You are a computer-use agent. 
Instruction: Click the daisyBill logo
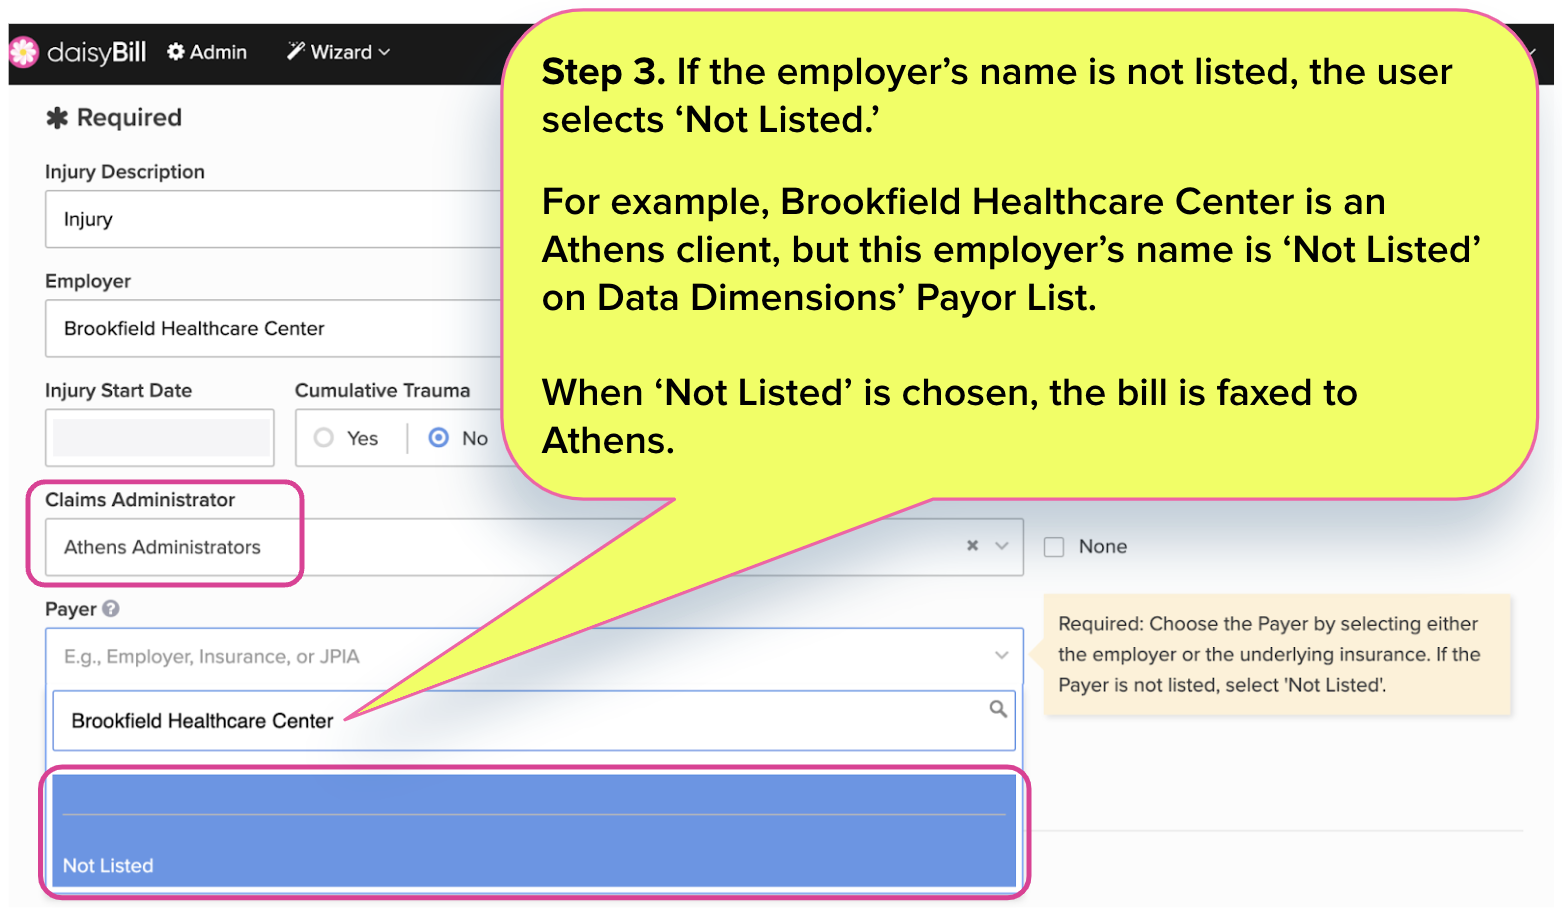(x=78, y=52)
